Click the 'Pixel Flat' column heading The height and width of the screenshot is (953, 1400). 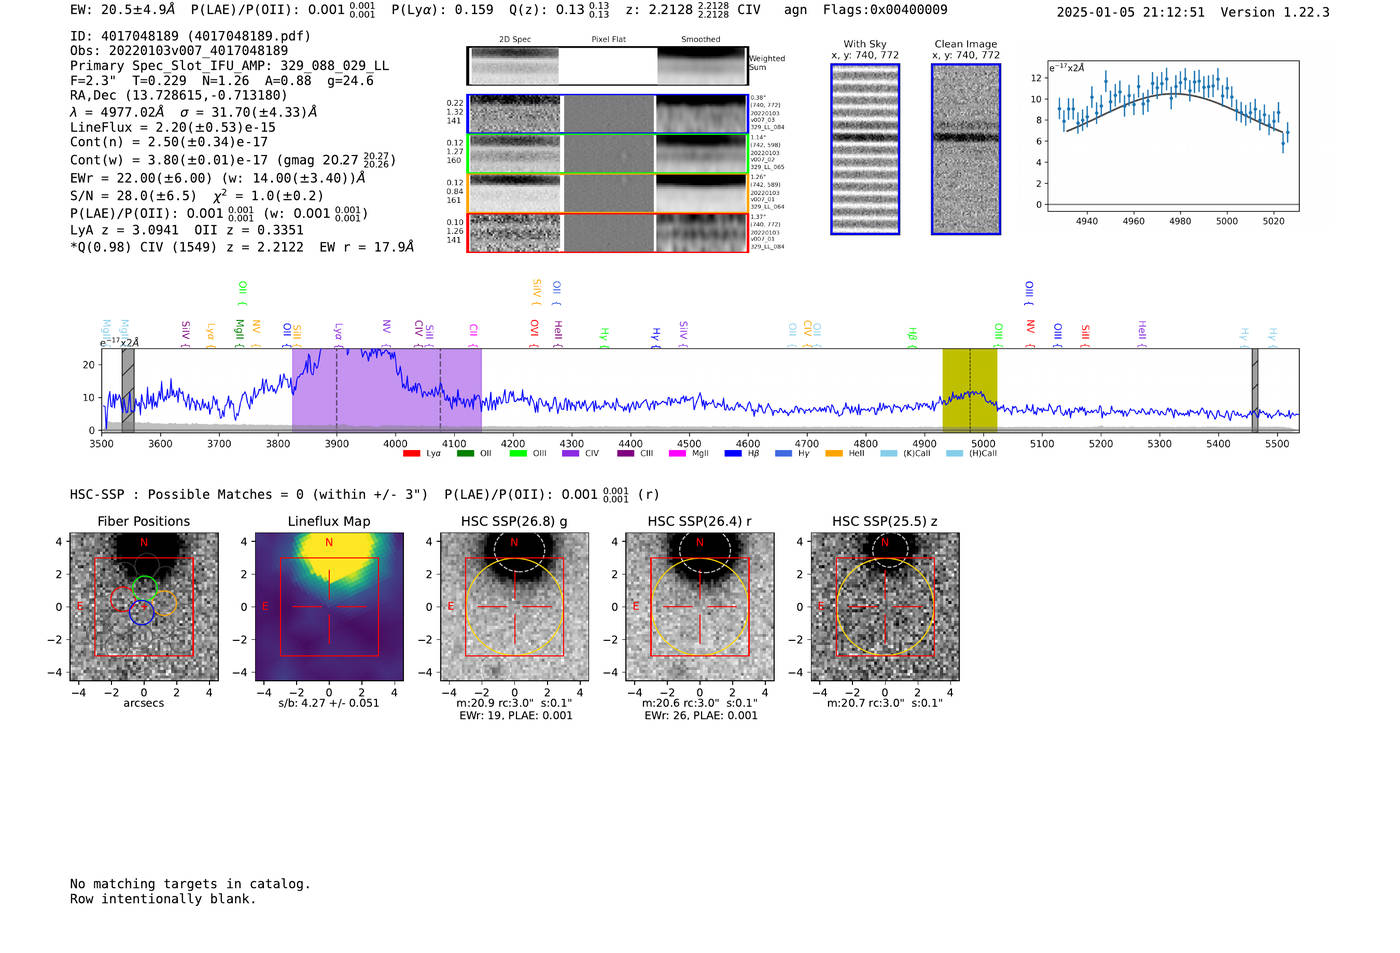609,40
